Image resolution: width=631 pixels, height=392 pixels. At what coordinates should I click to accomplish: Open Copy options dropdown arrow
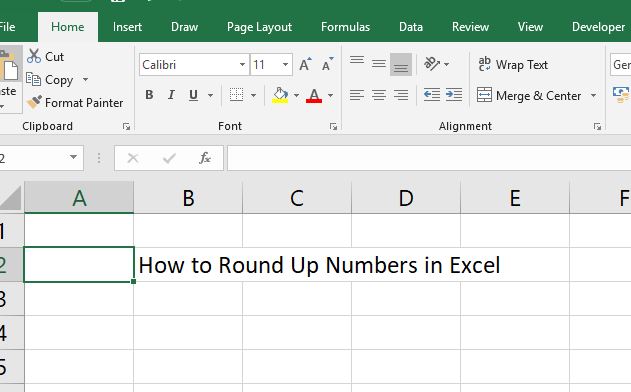tap(85, 79)
